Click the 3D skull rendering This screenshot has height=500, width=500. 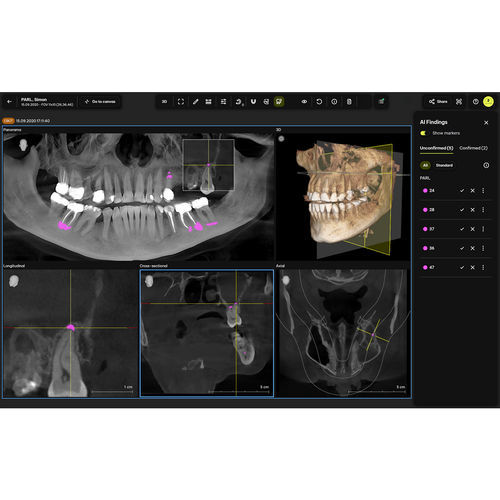[347, 193]
